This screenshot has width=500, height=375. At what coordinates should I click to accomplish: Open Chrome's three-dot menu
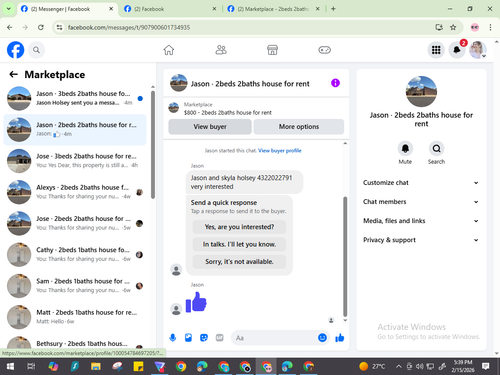pos(490,27)
